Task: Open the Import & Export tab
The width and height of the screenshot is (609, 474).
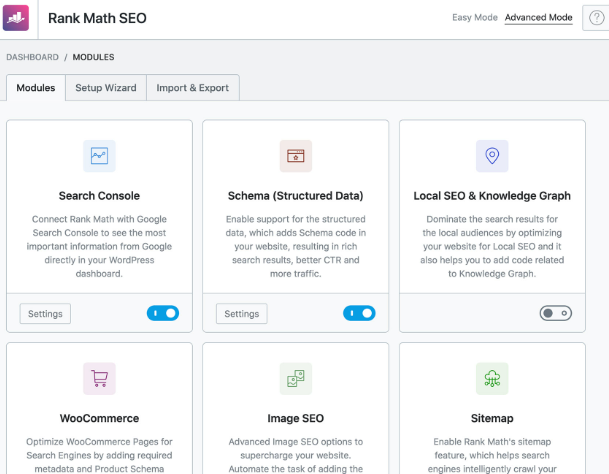Action: click(193, 88)
